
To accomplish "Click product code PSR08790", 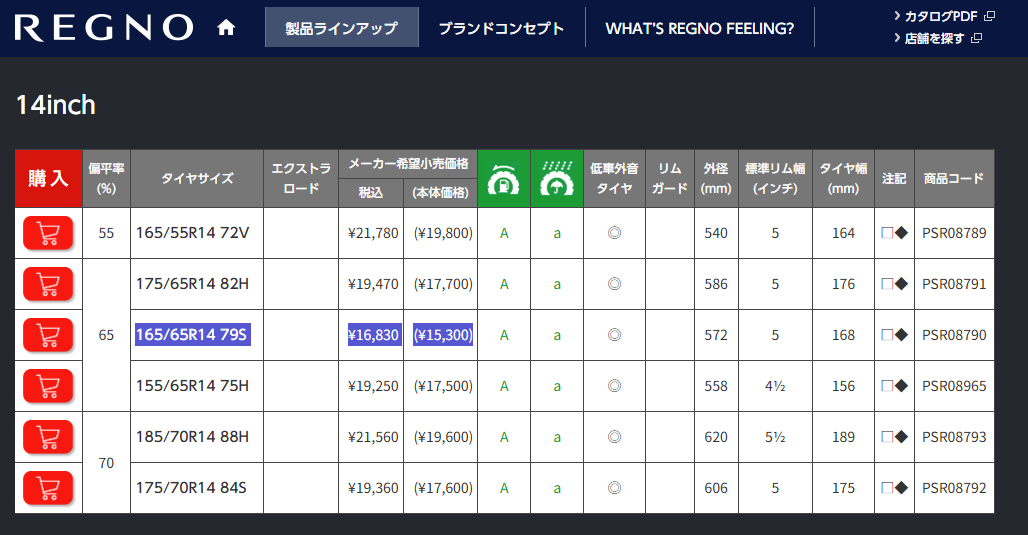I will click(954, 335).
